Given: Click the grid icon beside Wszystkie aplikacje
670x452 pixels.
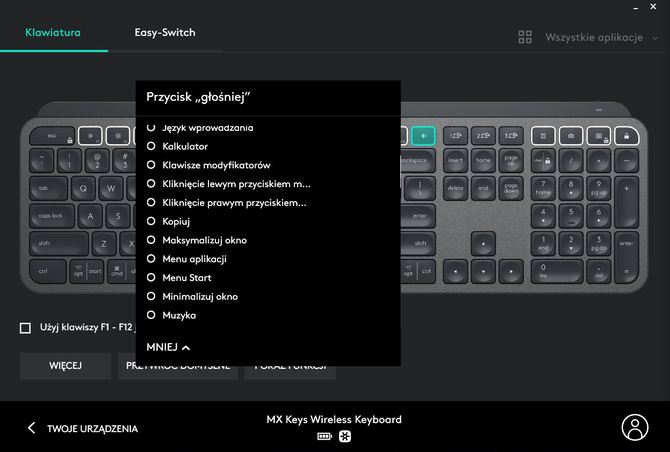Looking at the screenshot, I should tap(525, 37).
